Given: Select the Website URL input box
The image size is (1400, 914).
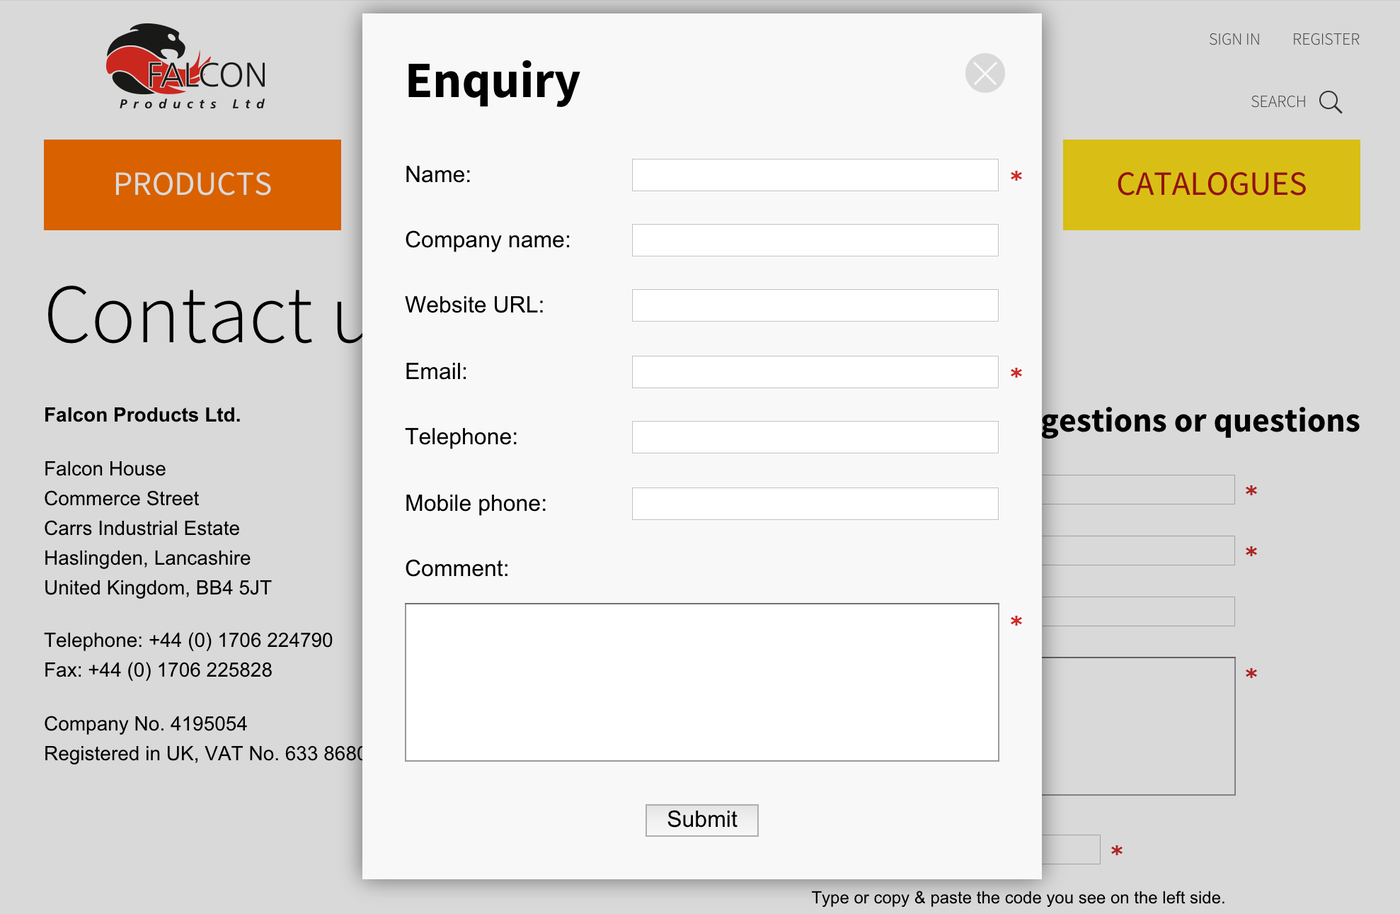Looking at the screenshot, I should [x=814, y=305].
